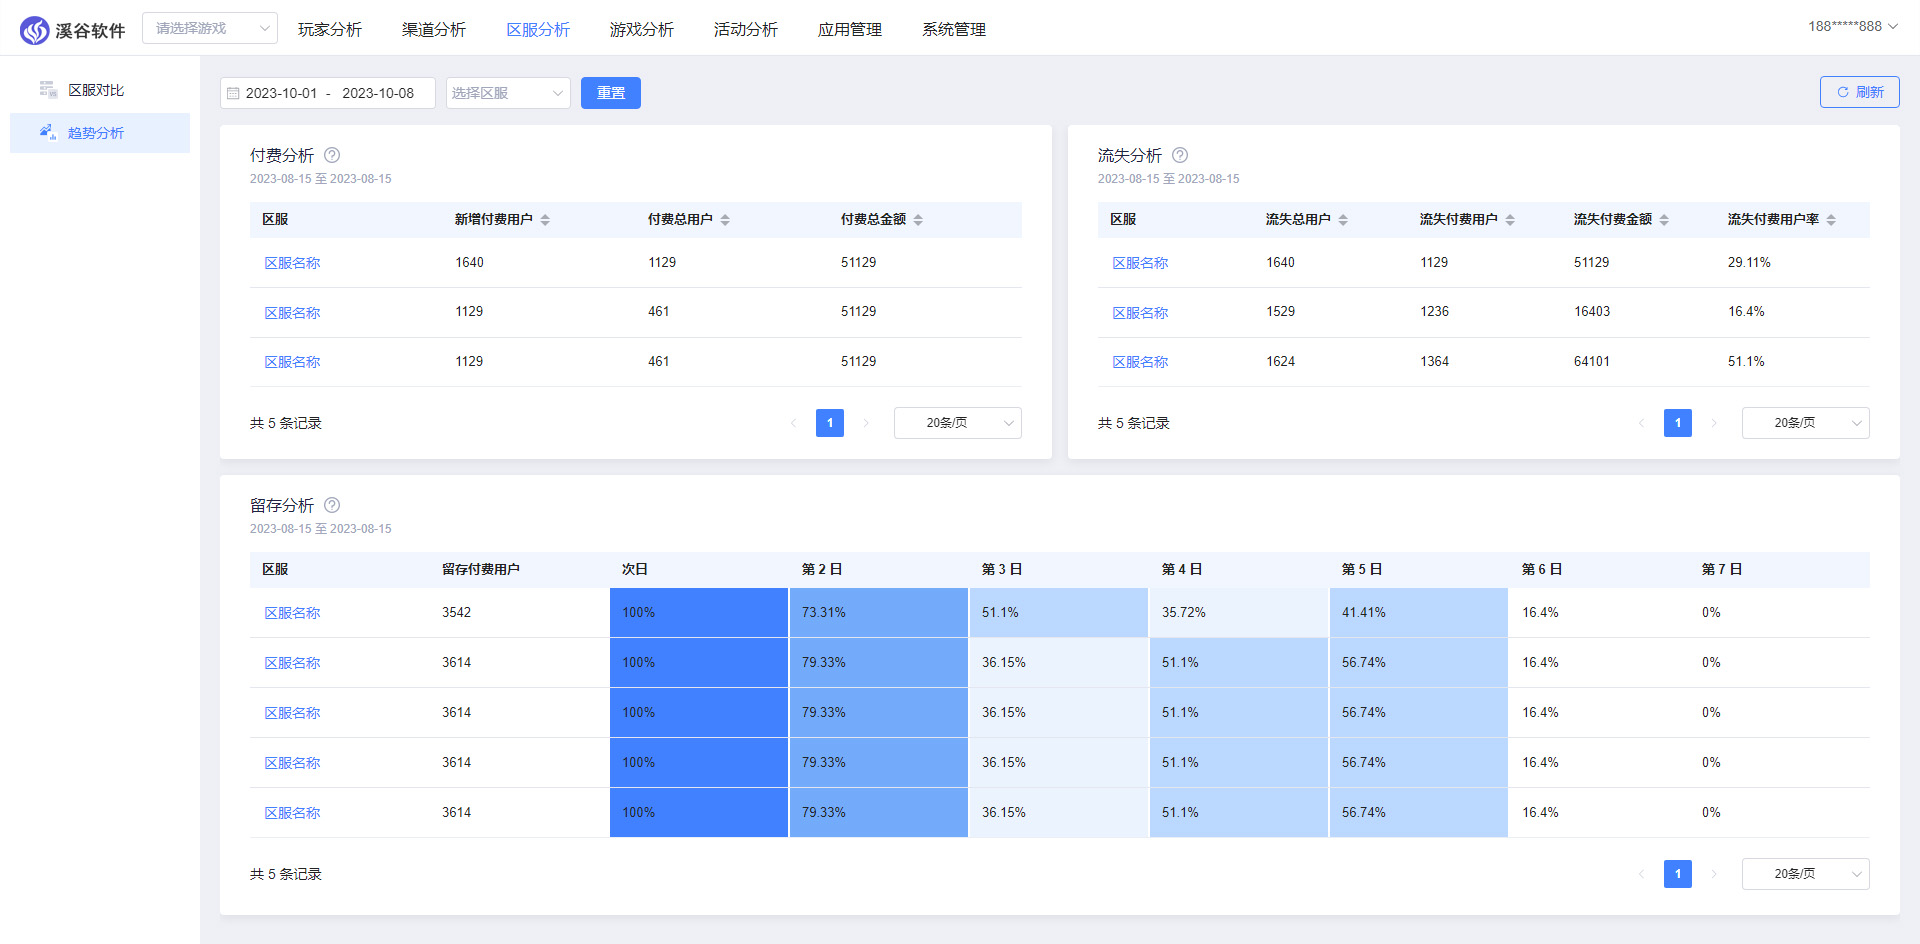Sort by 付费总金额 column
This screenshot has height=944, width=1920.
click(918, 220)
